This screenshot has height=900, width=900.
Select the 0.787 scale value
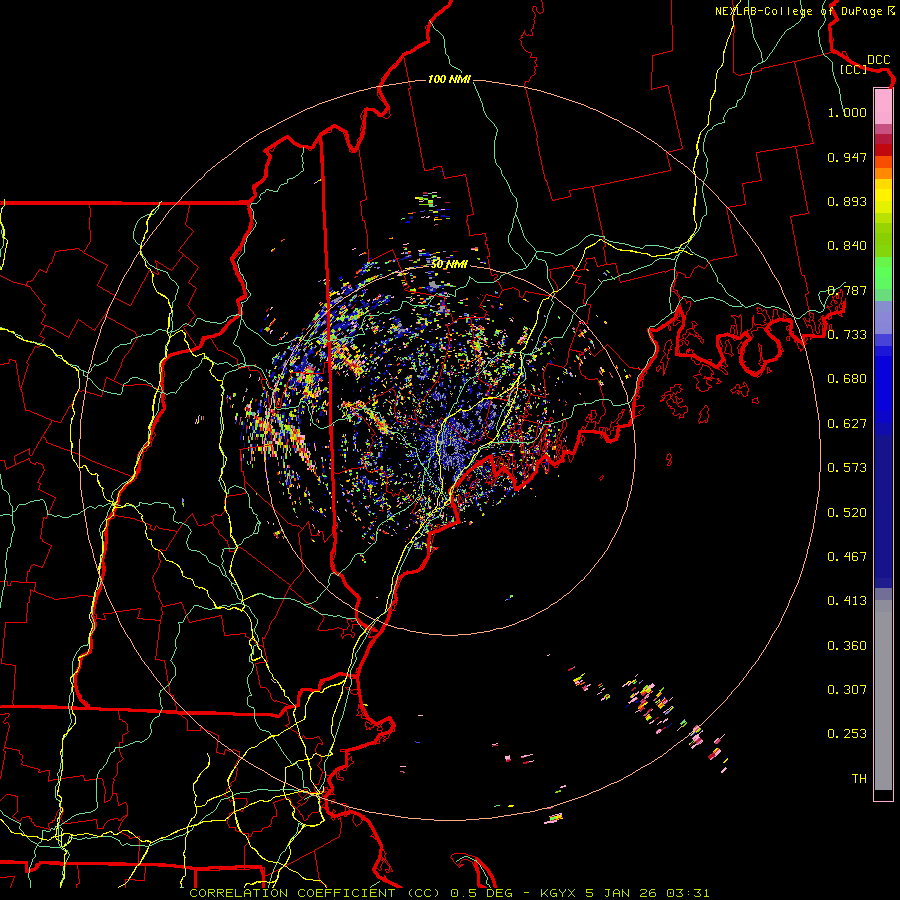[x=847, y=290]
